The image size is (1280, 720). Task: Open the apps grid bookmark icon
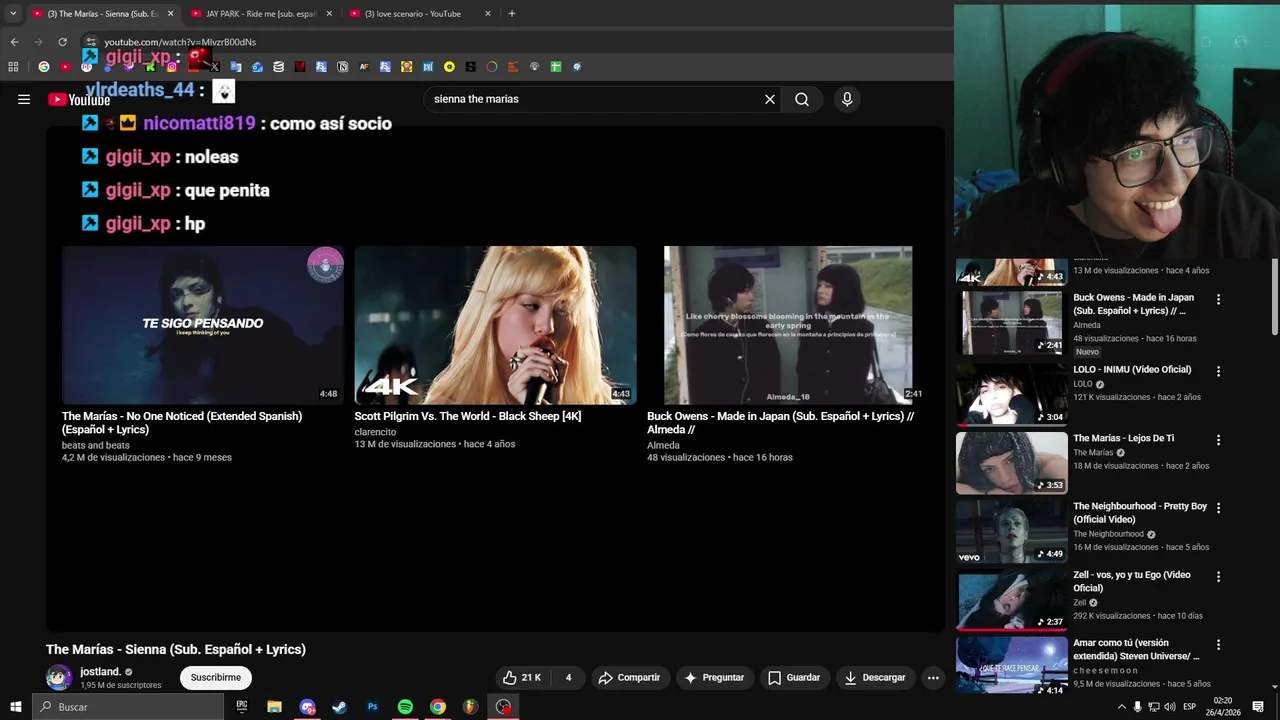click(13, 67)
